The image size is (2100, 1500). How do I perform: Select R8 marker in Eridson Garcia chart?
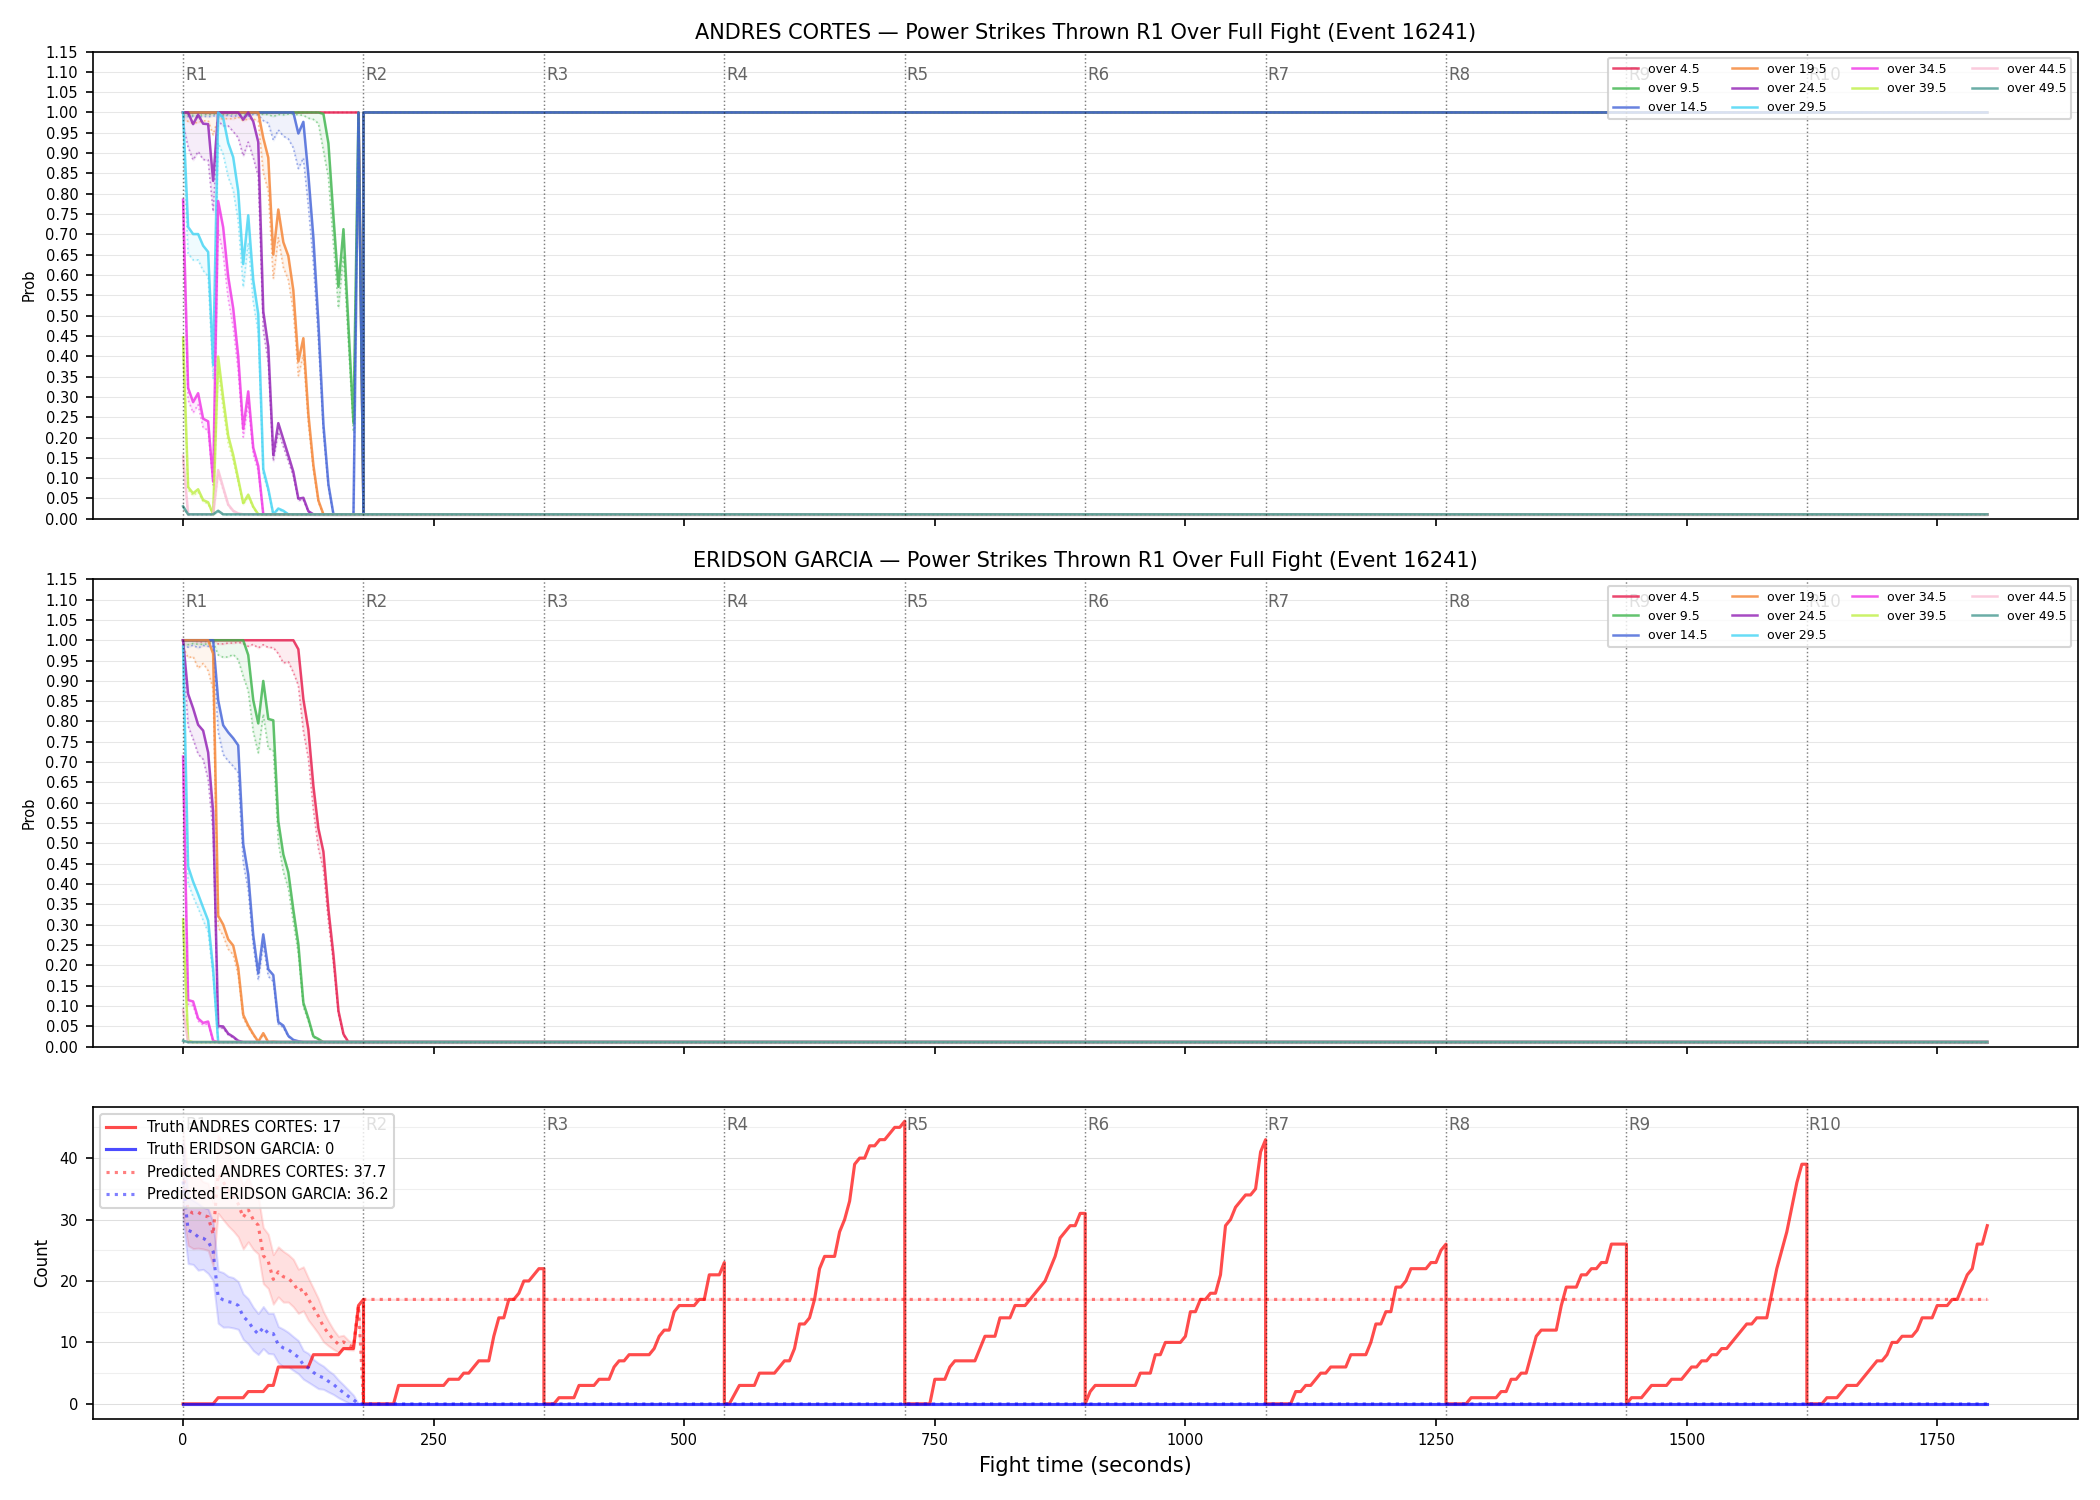tap(1459, 601)
